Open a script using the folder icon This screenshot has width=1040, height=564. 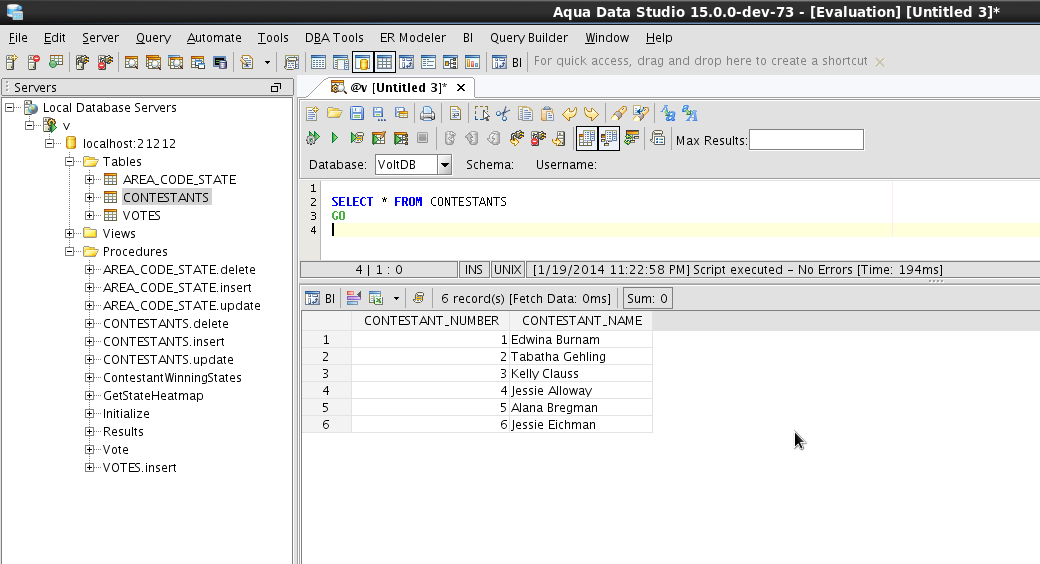click(334, 113)
